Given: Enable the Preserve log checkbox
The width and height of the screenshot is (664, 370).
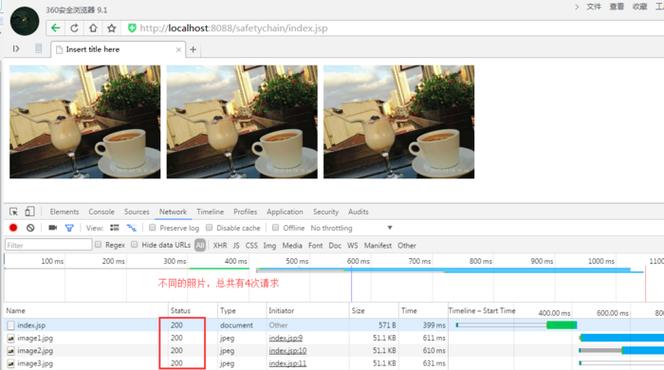Looking at the screenshot, I should pos(152,228).
